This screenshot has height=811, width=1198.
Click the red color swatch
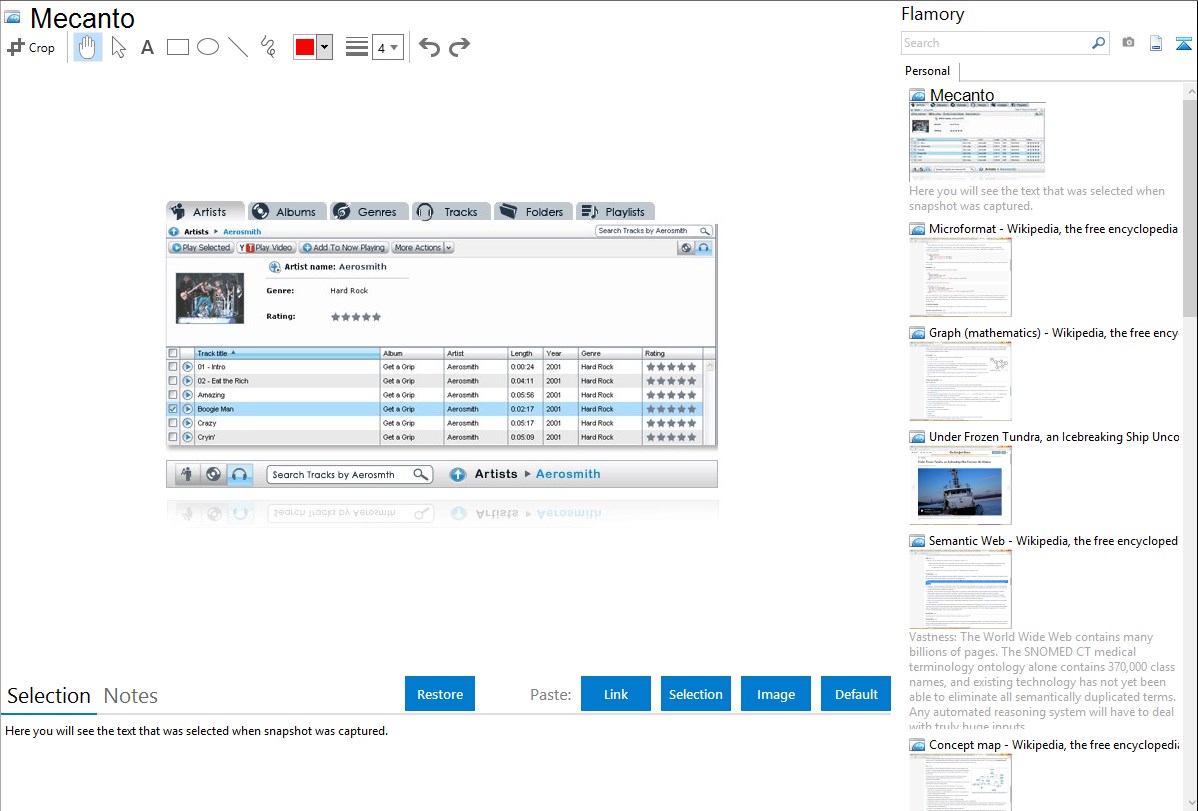point(305,47)
